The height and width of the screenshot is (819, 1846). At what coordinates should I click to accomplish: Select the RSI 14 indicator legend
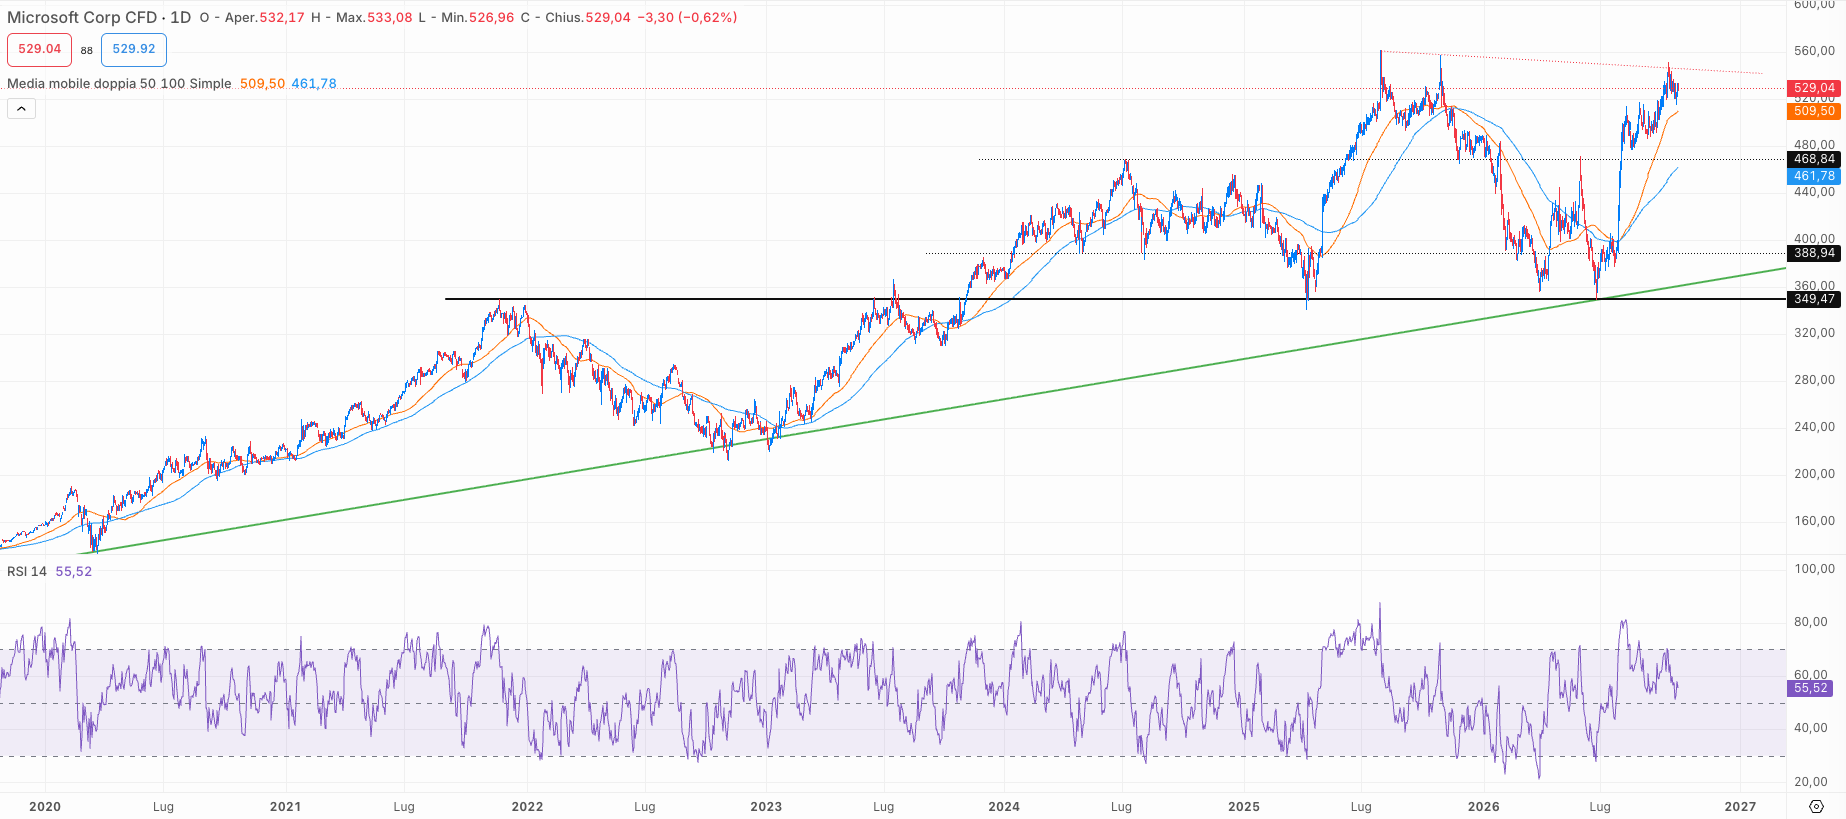pyautogui.click(x=27, y=571)
